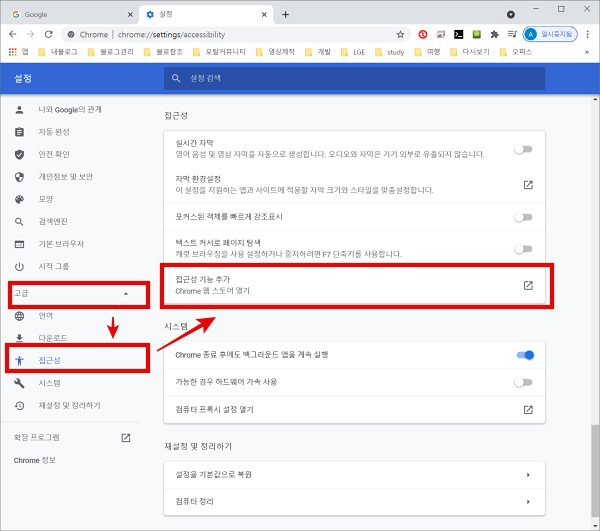Open 언어 under advanced settings
The image size is (600, 531).
pyautogui.click(x=46, y=316)
